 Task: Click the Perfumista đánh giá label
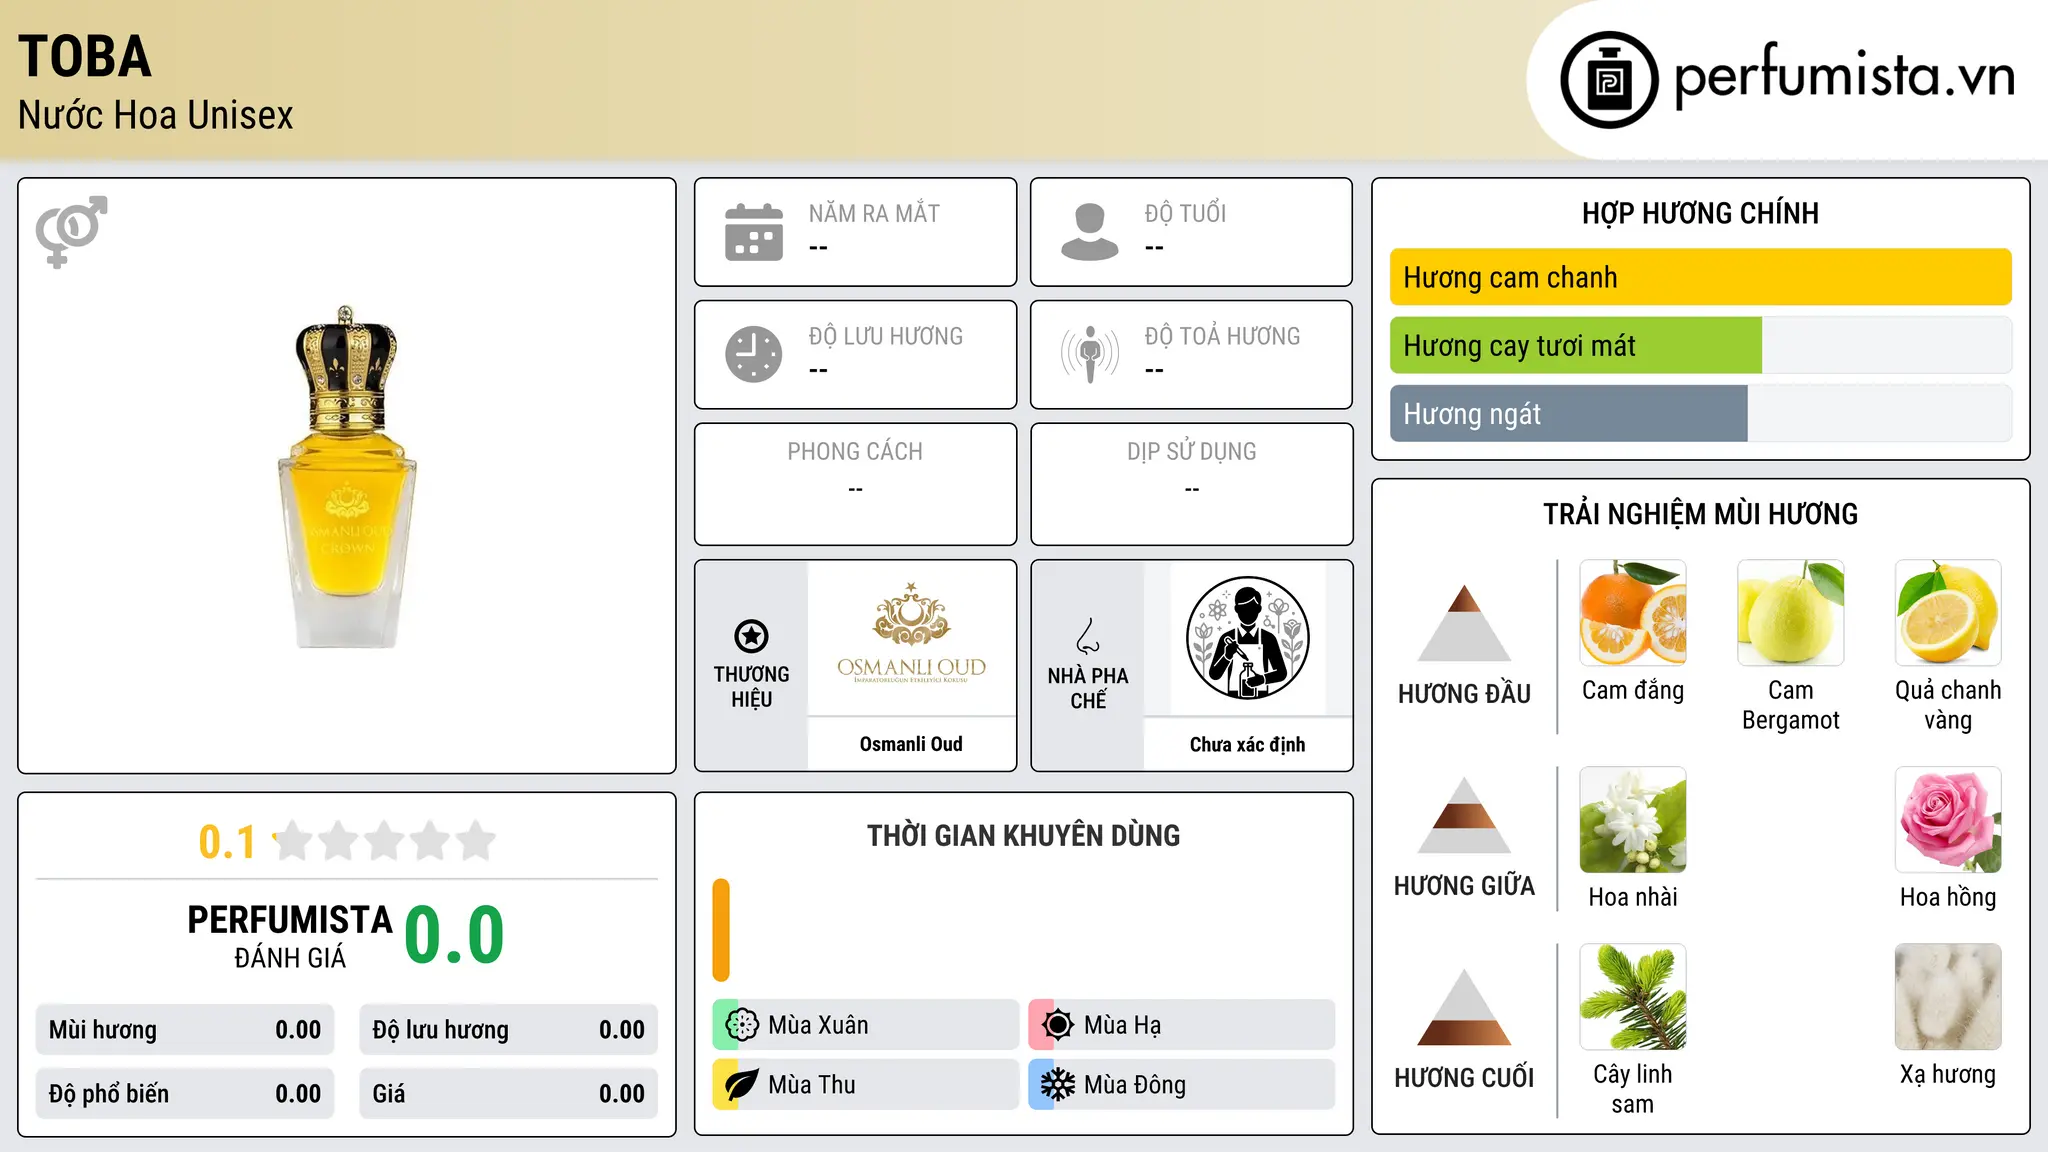(290, 935)
